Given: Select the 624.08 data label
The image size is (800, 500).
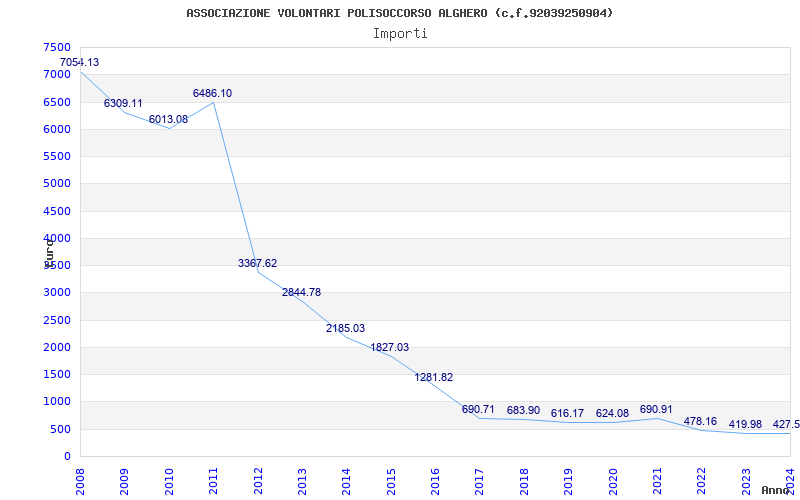Looking at the screenshot, I should coord(612,413).
